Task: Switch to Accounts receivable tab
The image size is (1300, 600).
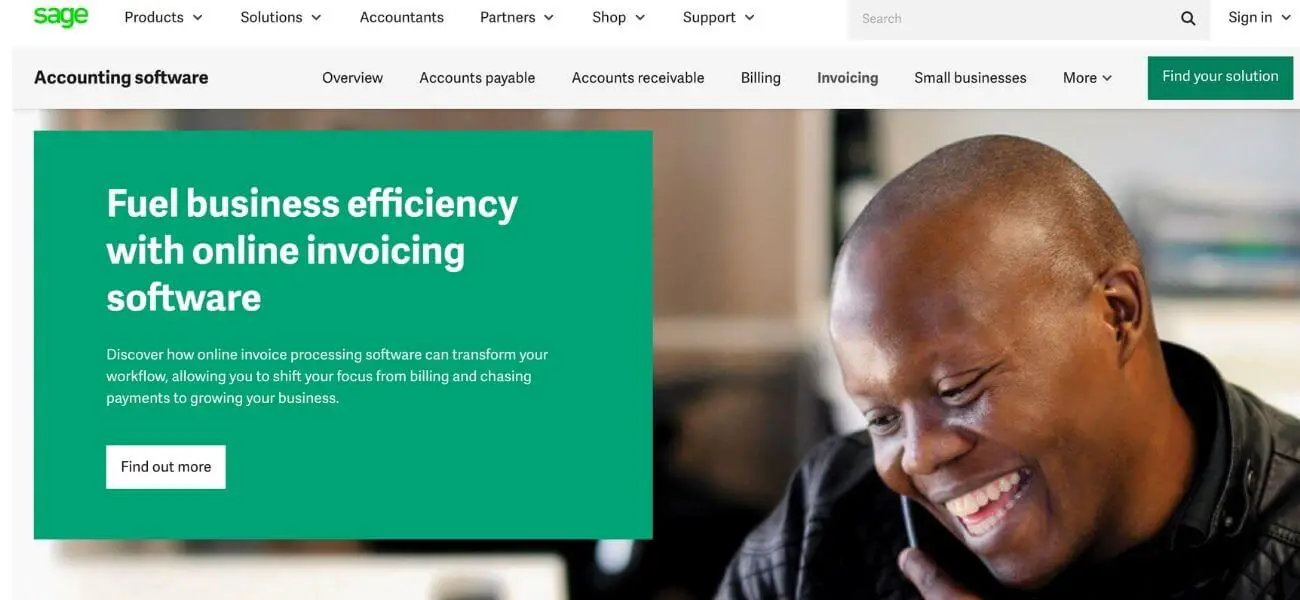Action: (638, 78)
